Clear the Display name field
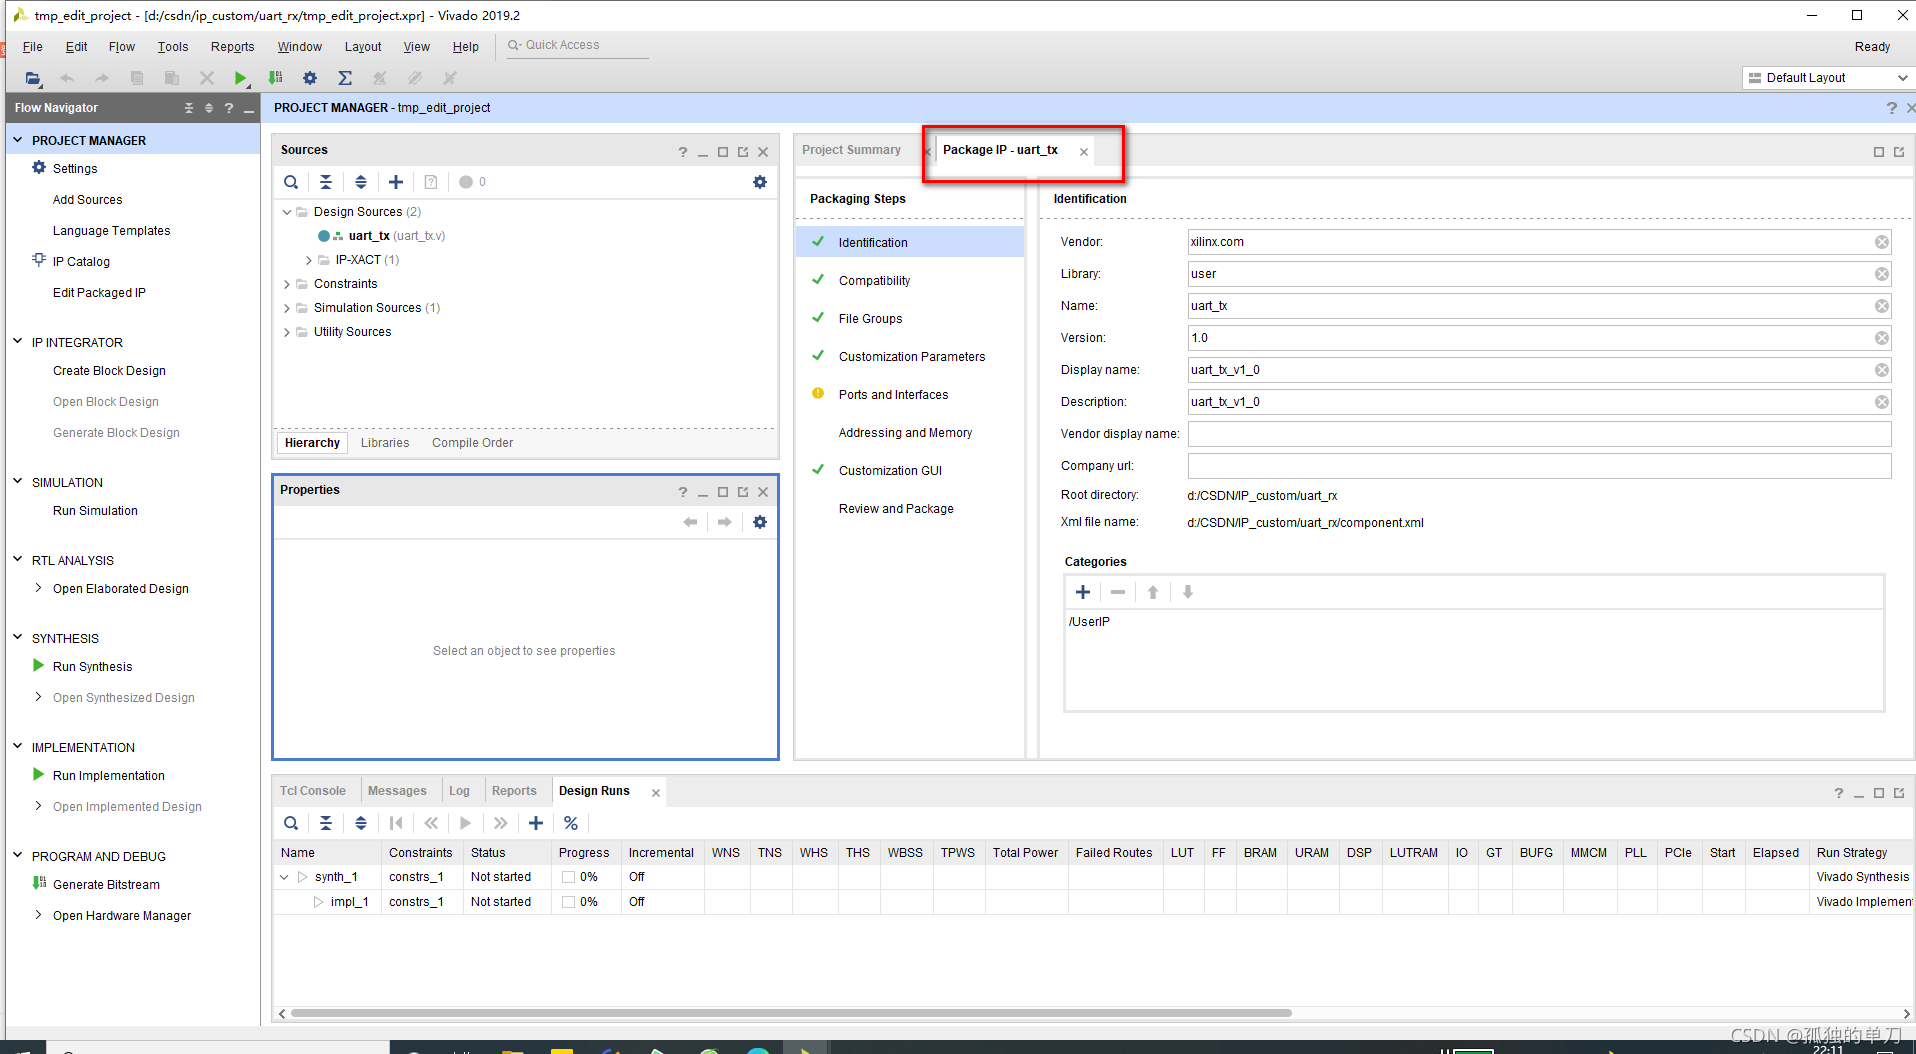Screen dimensions: 1916x1054 pyautogui.click(x=1882, y=370)
